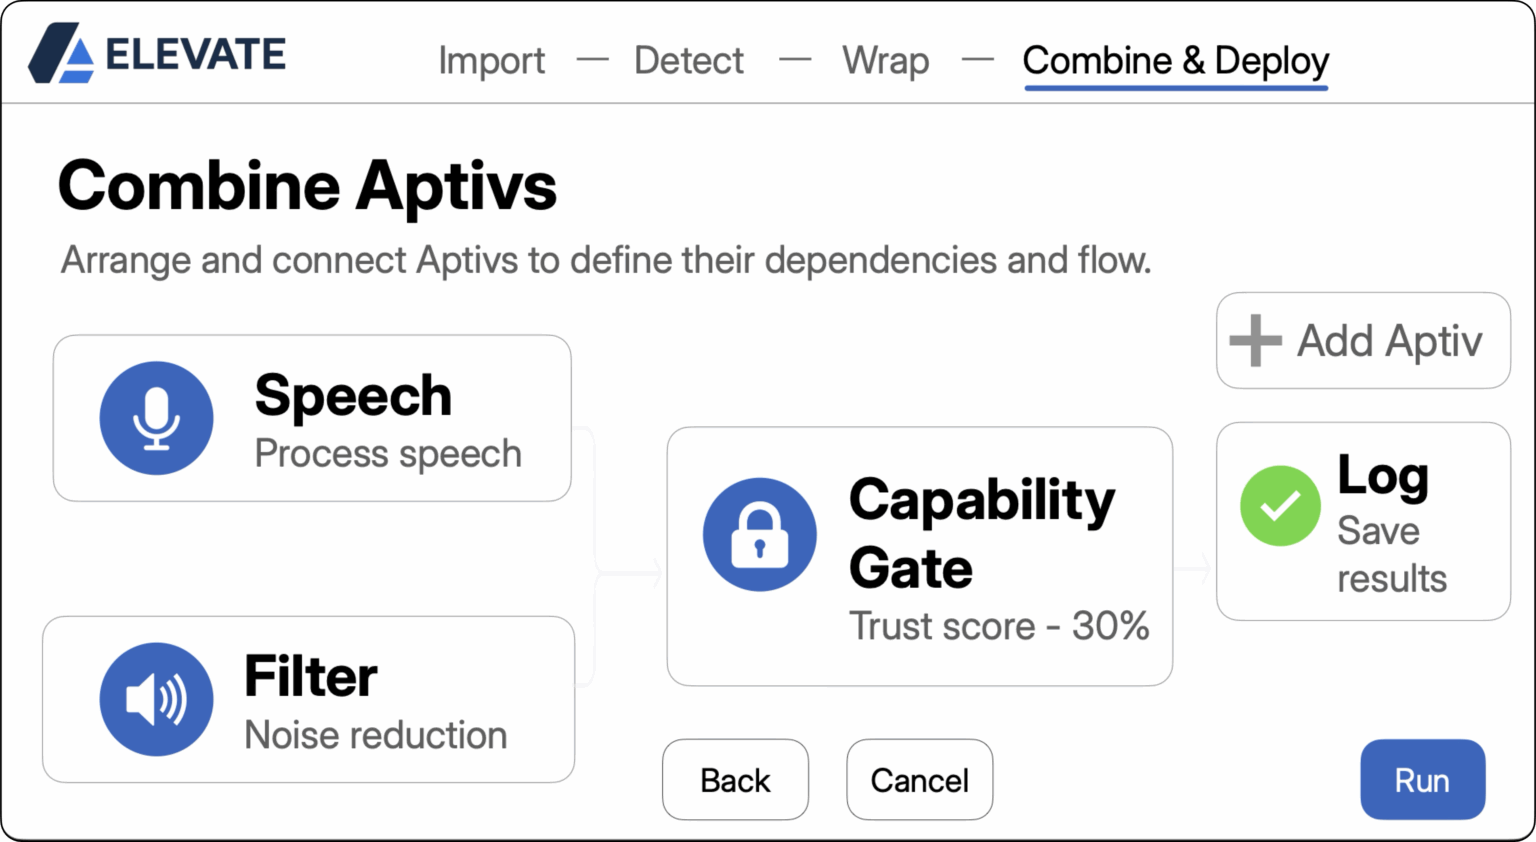
Task: Select the Speech Aptiv card title
Action: (353, 395)
